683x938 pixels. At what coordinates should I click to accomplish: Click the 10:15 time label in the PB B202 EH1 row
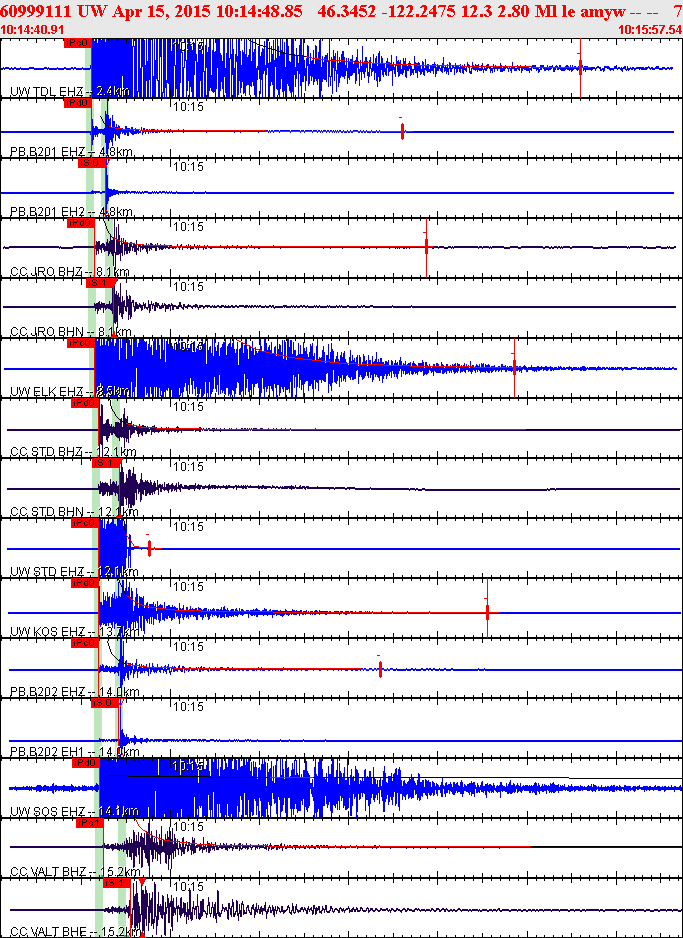188,707
